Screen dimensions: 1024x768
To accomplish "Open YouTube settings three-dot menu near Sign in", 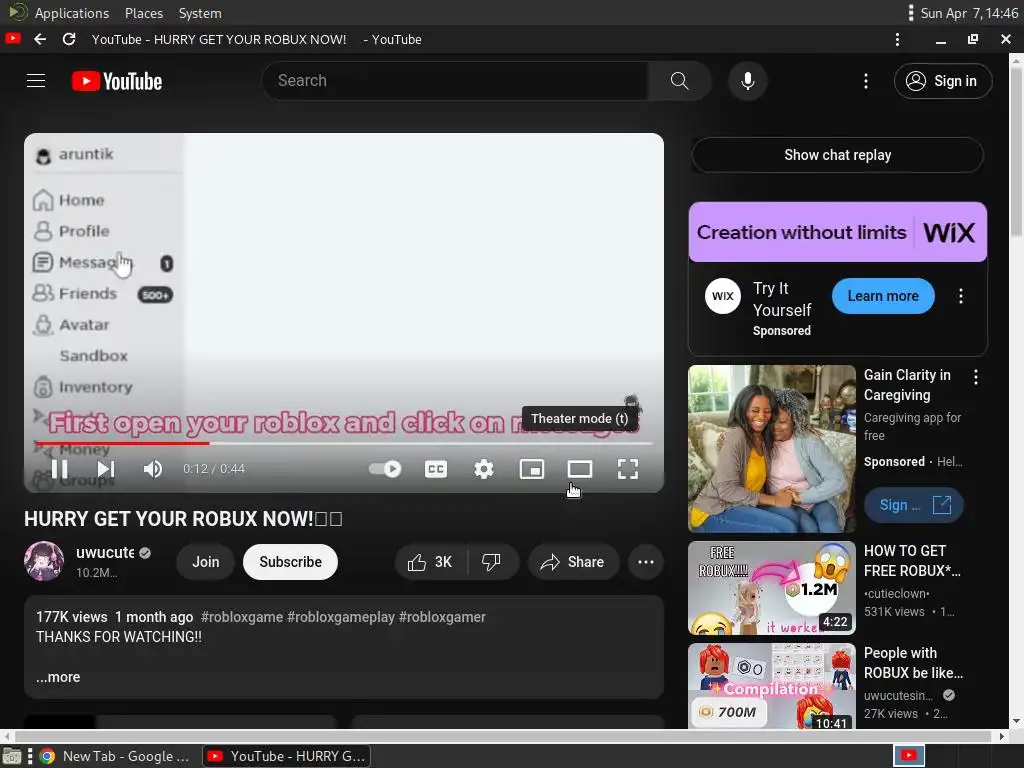I will [866, 81].
